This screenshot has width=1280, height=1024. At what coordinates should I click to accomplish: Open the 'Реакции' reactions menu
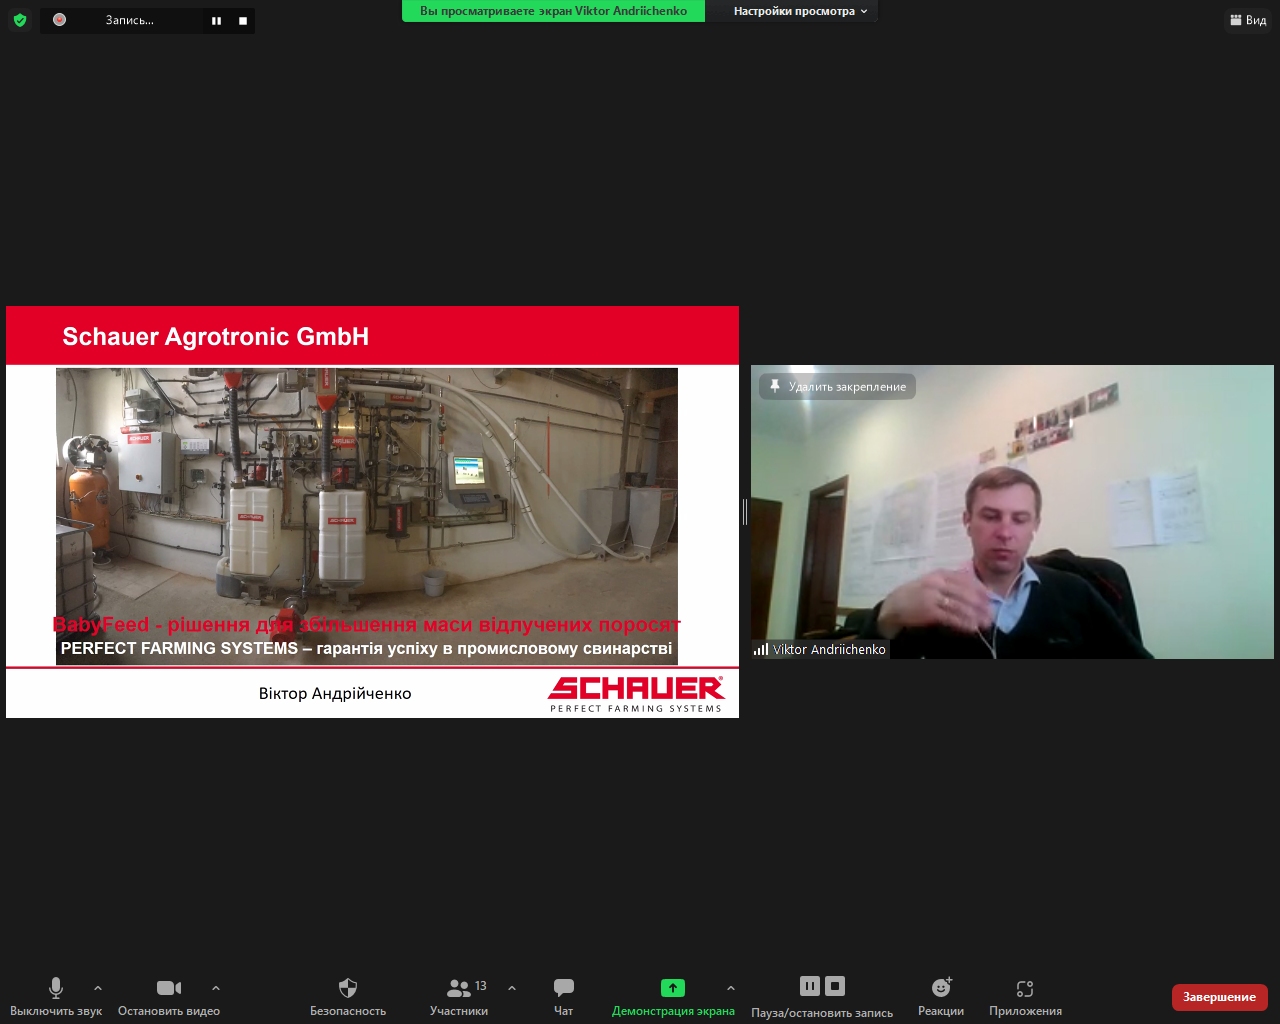(x=941, y=997)
